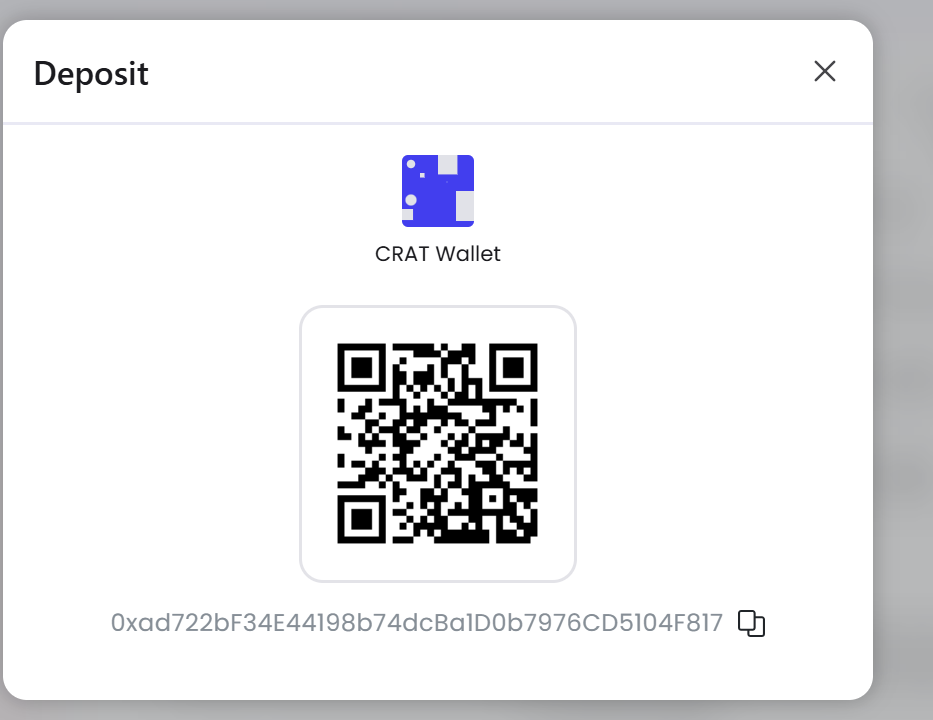Screen dimensions: 933x720
Task: Click the divider line under the Deposit header
Action: 438,124
